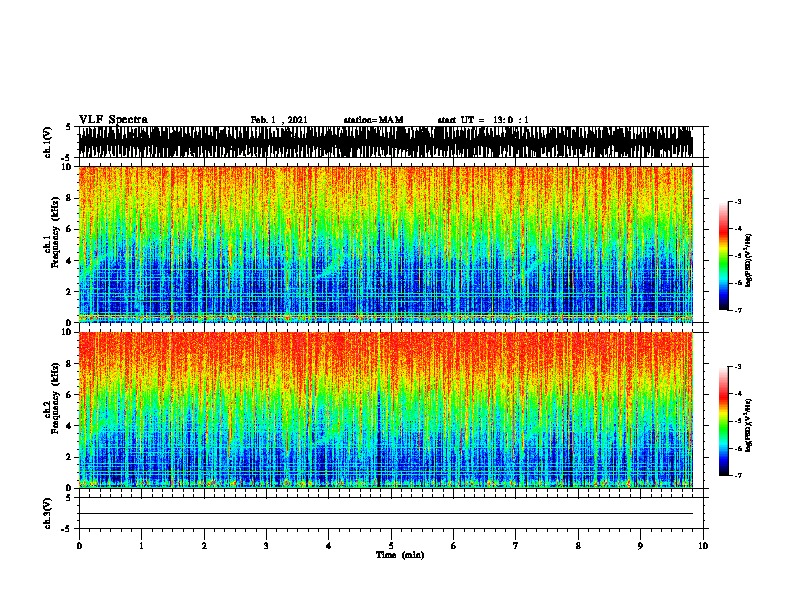Image resolution: width=792 pixels, height=612 pixels.
Task: Click the ch.1 frequency axis "8" tick label
Action: click(69, 198)
